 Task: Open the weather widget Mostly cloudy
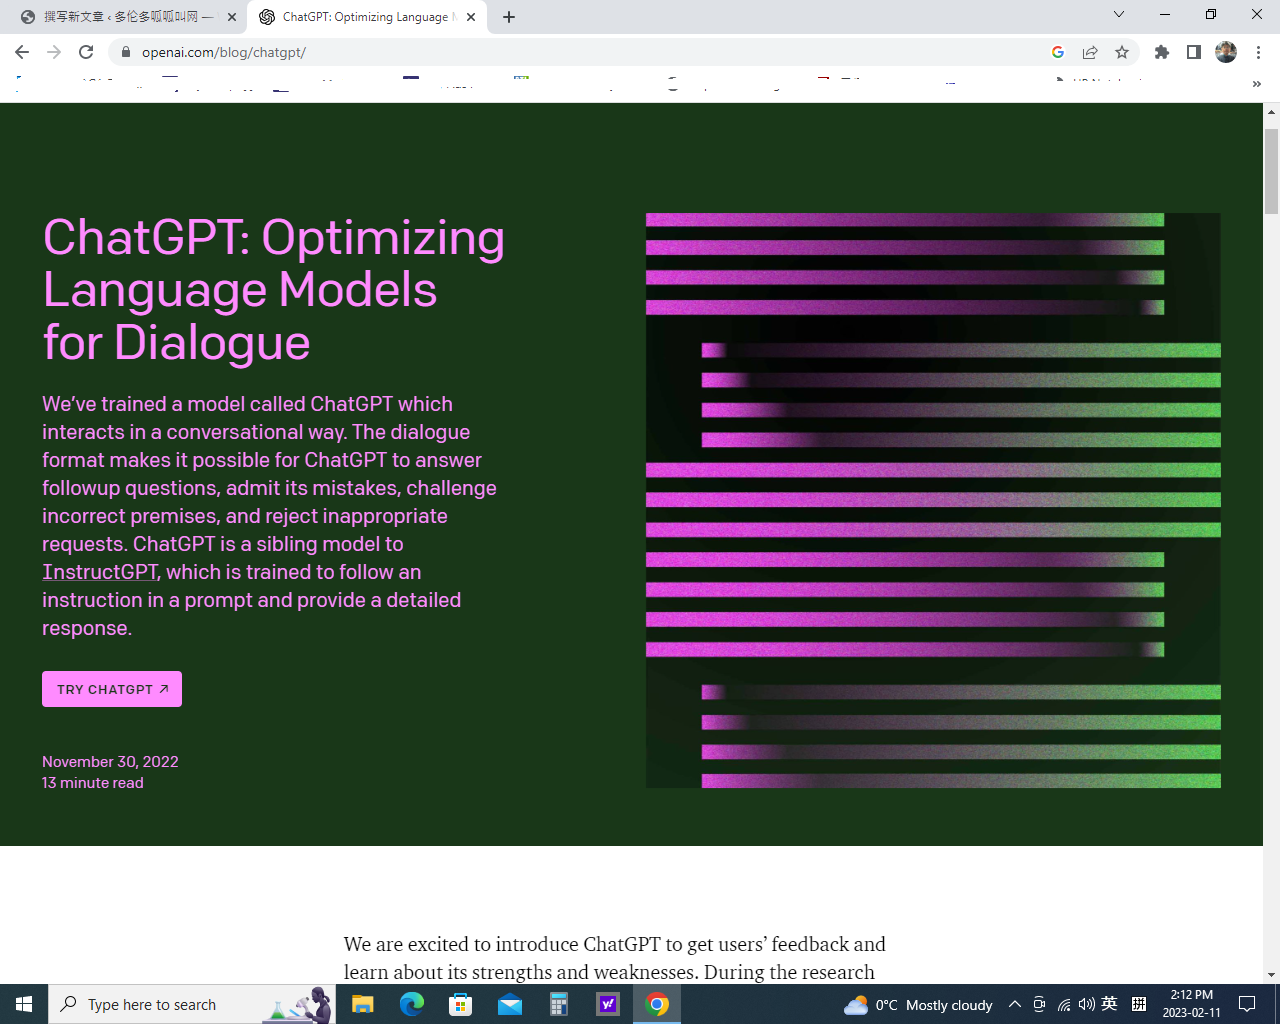pos(918,1004)
